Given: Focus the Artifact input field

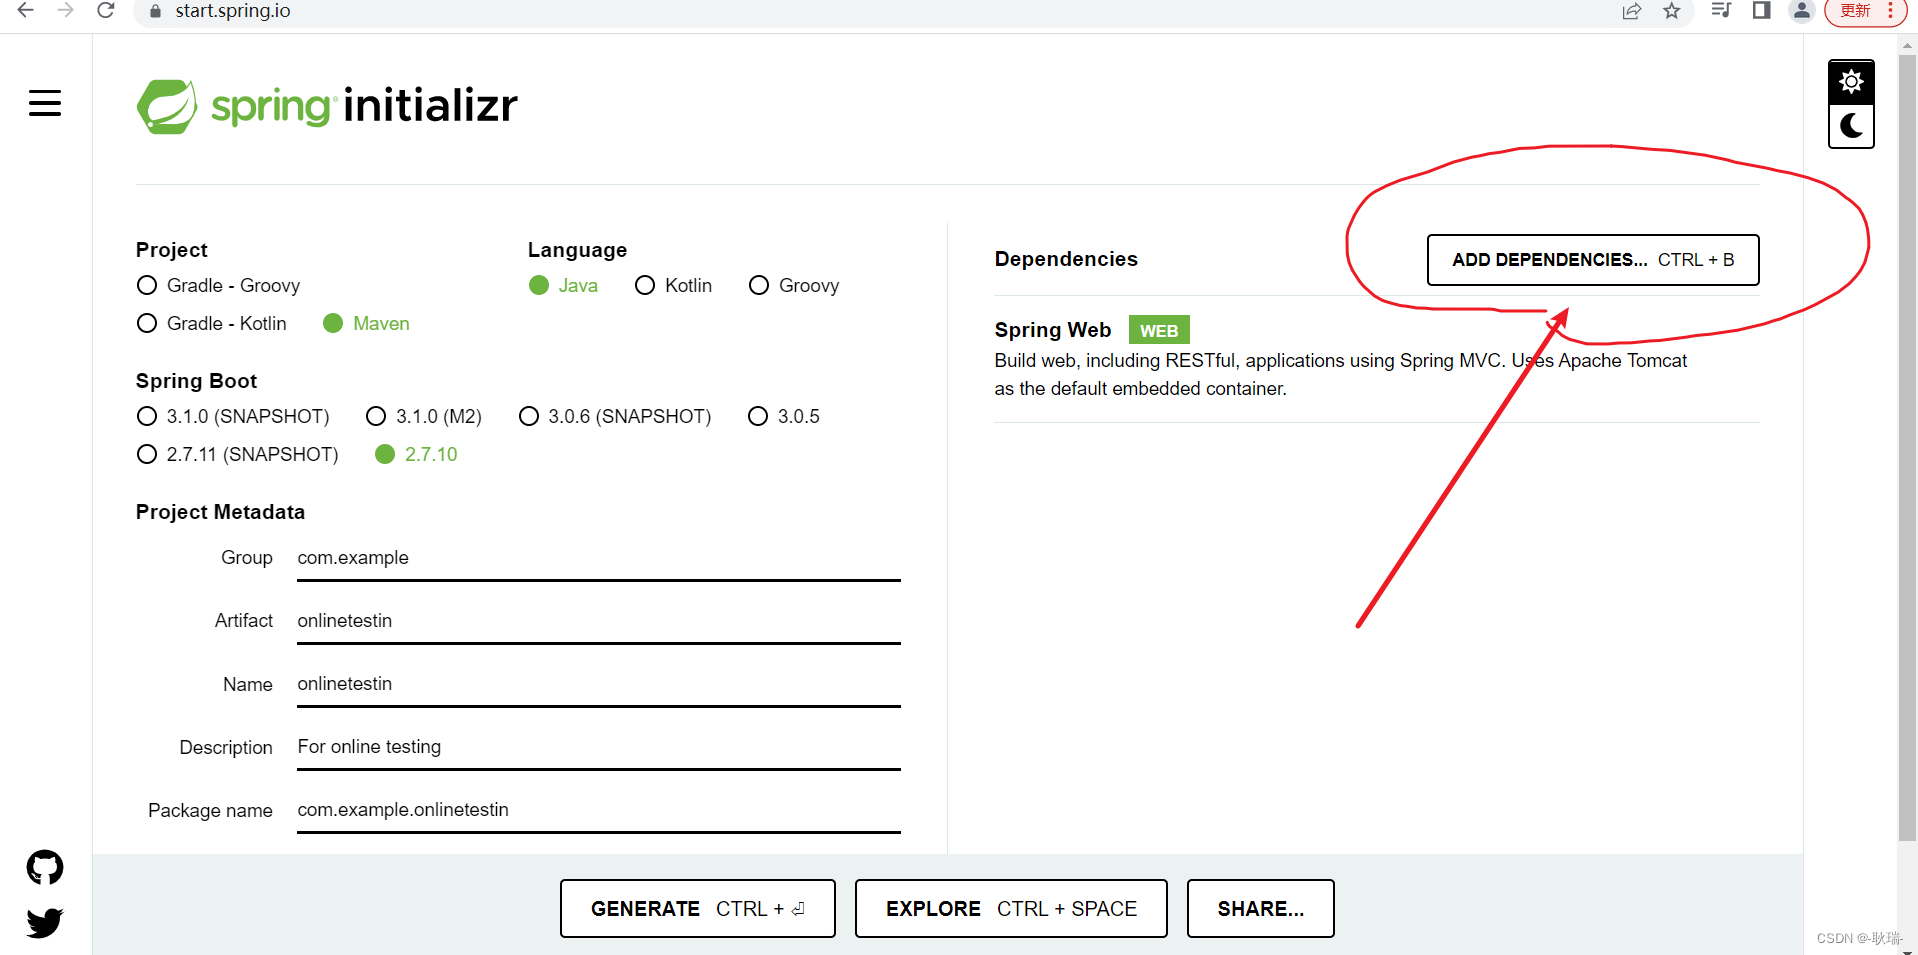Looking at the screenshot, I should pos(599,621).
